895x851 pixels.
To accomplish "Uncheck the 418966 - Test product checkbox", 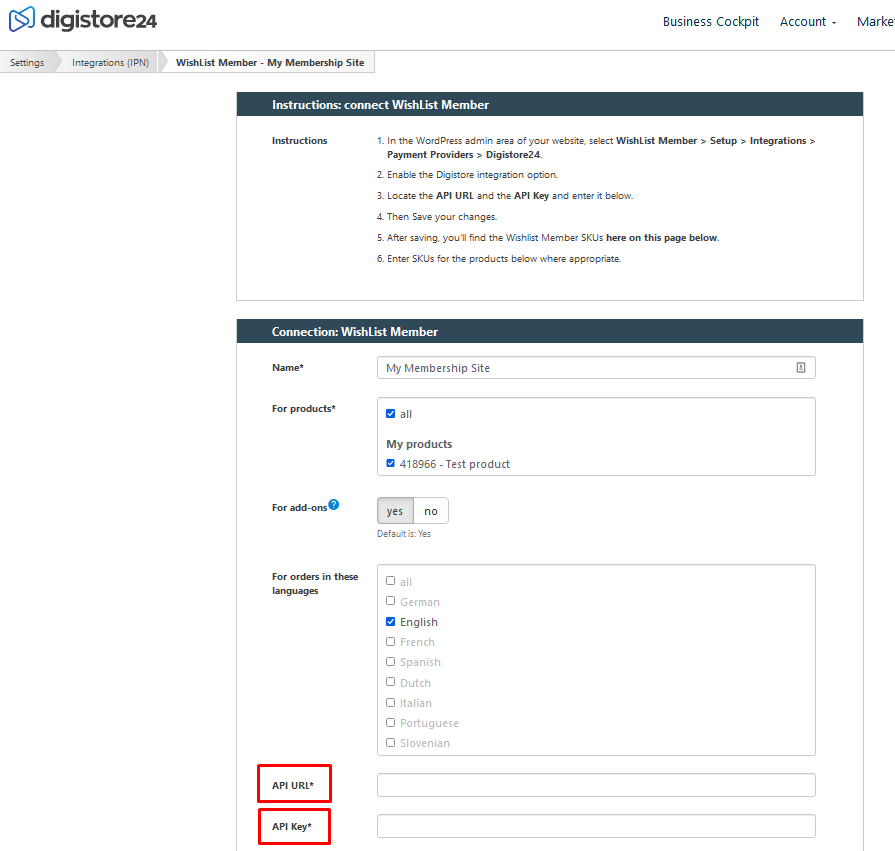I will pyautogui.click(x=390, y=463).
